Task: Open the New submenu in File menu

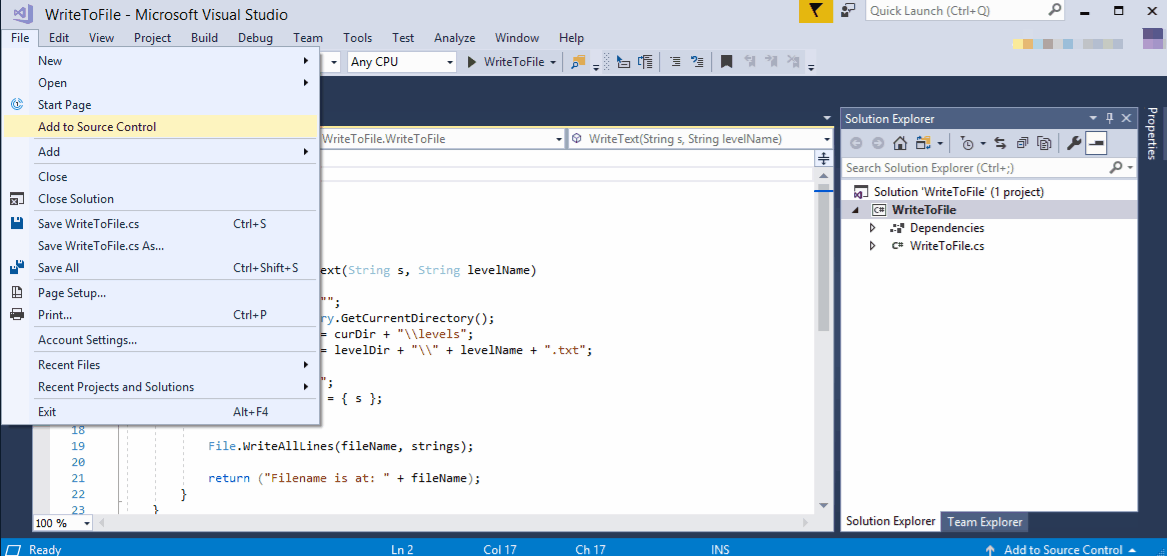Action: point(160,60)
